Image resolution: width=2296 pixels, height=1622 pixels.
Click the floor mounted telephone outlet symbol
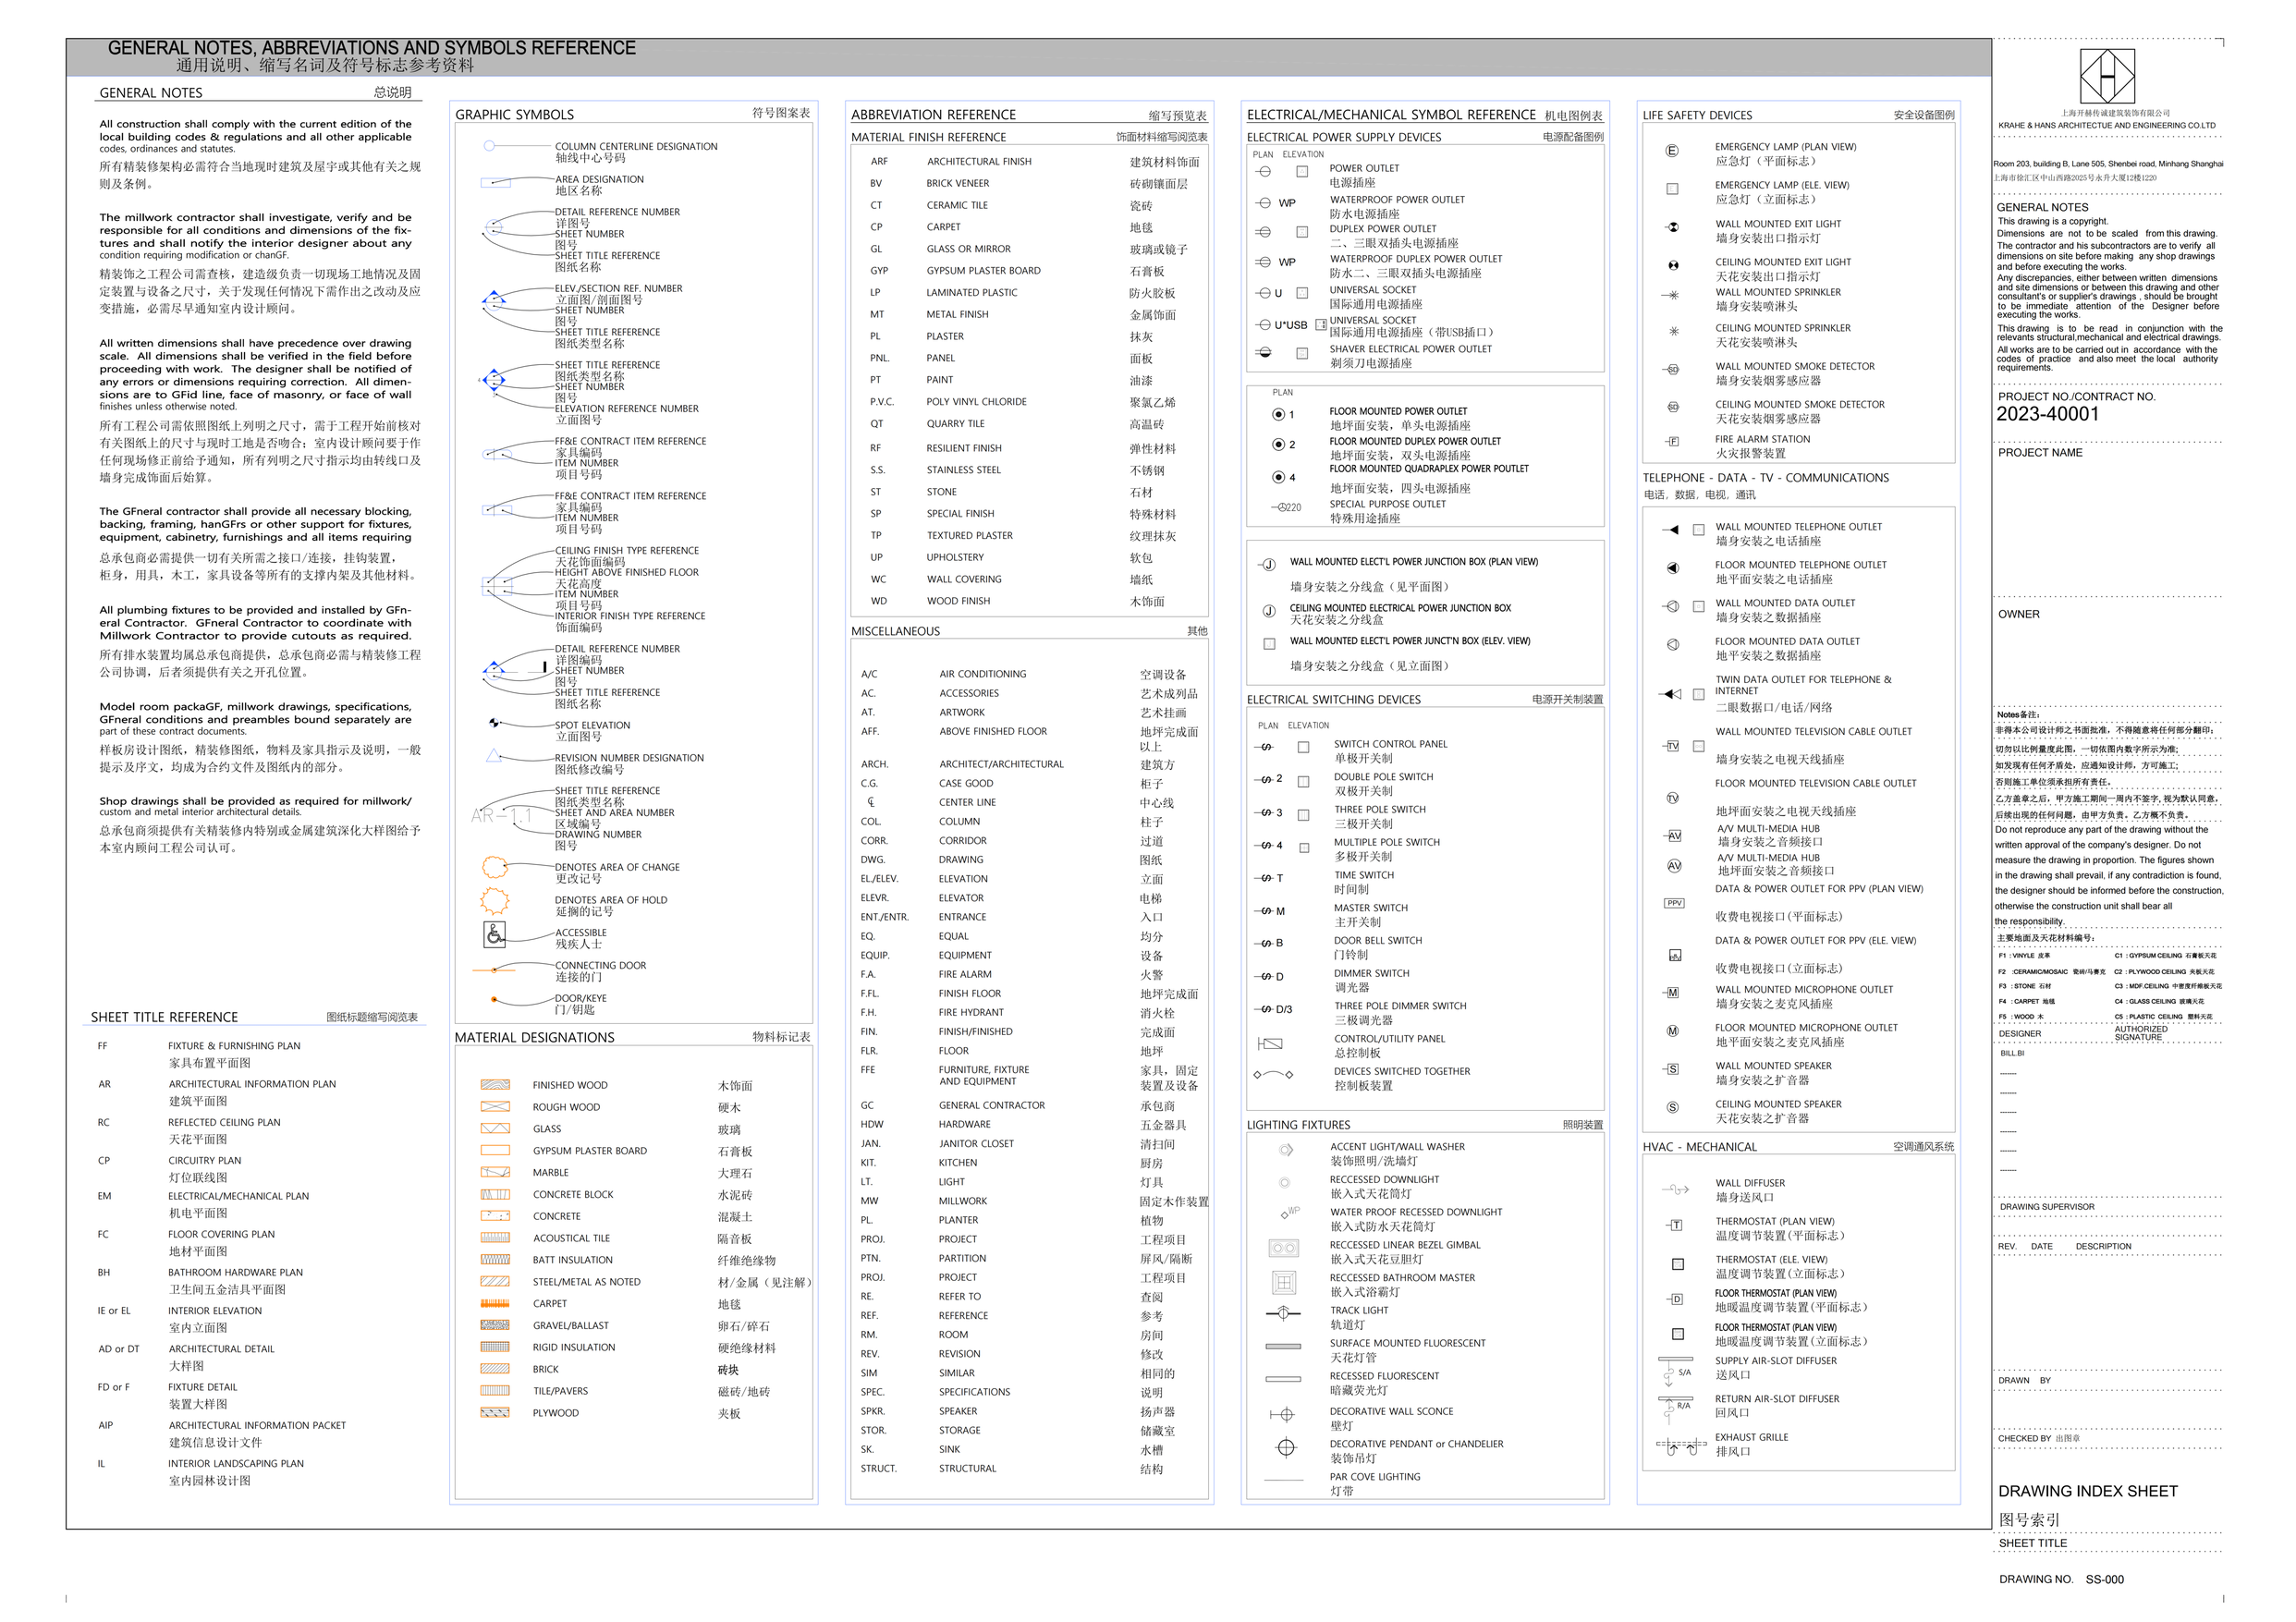(1672, 568)
